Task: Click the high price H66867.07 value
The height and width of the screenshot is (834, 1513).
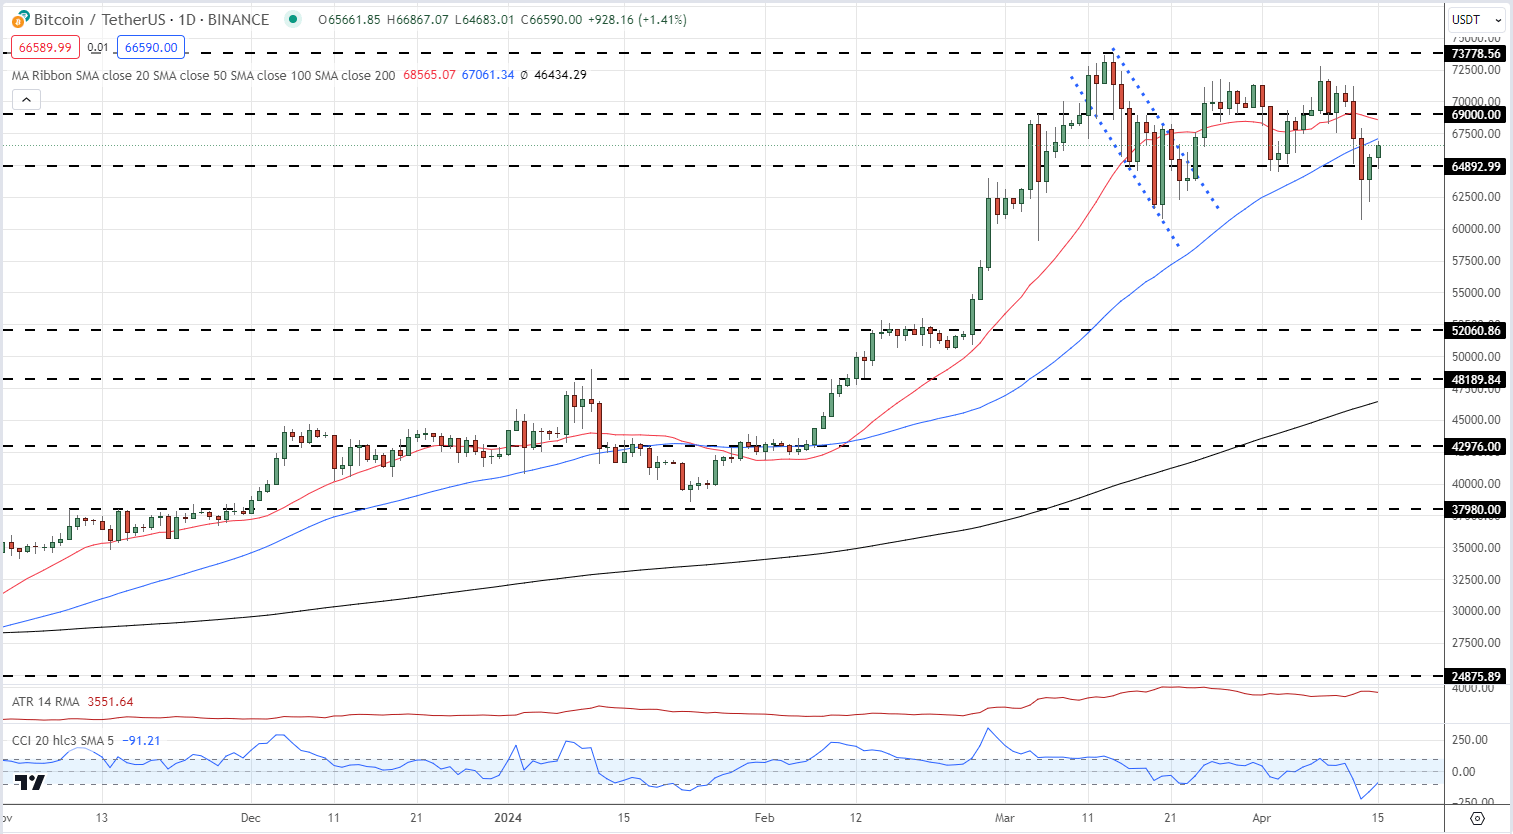Action: tap(417, 20)
